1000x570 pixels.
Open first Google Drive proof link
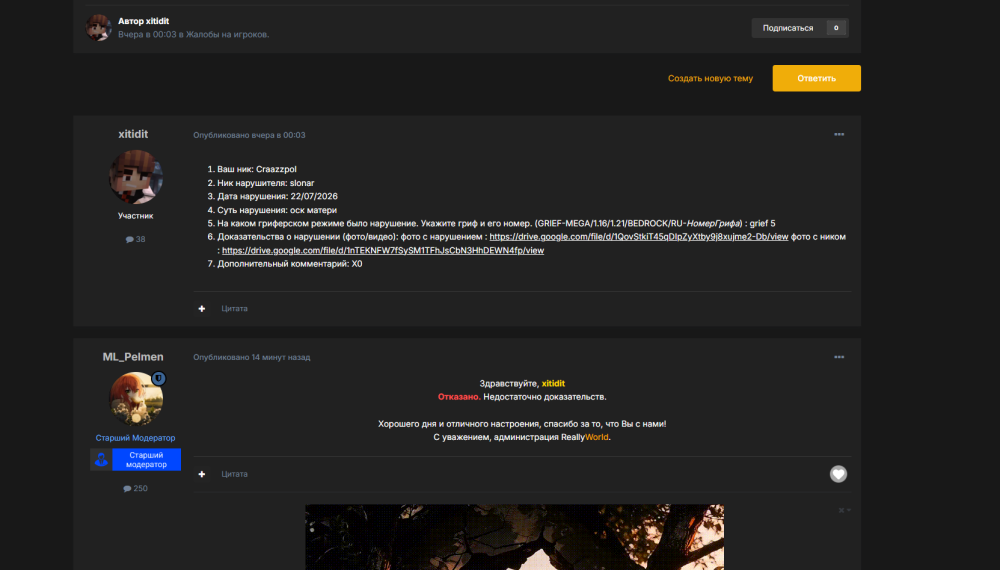point(638,237)
